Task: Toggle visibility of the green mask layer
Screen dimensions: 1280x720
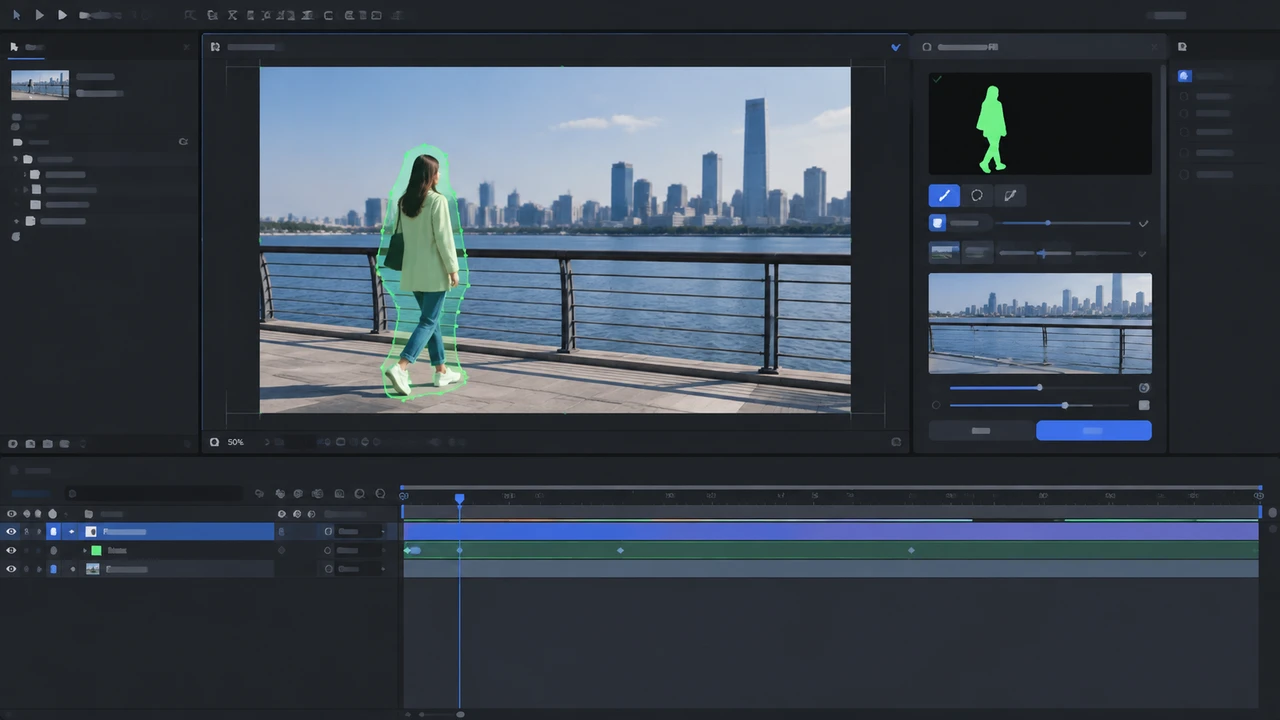Action: click(12, 550)
